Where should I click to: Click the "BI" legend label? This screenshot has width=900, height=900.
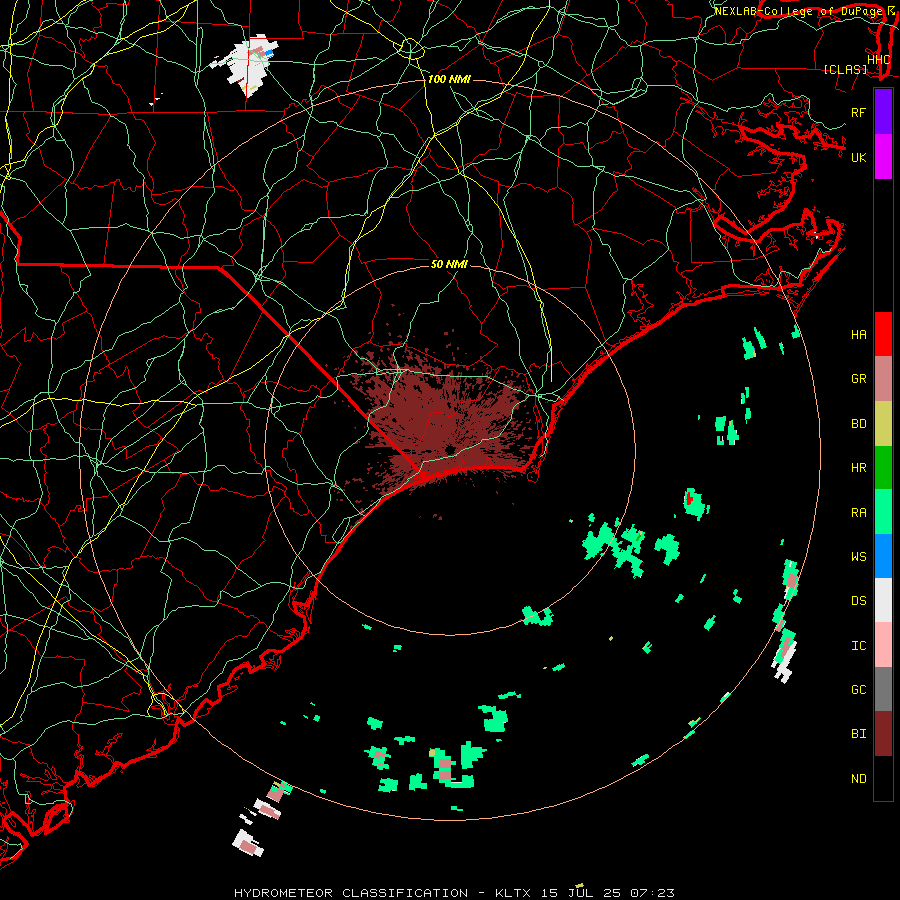(x=858, y=734)
